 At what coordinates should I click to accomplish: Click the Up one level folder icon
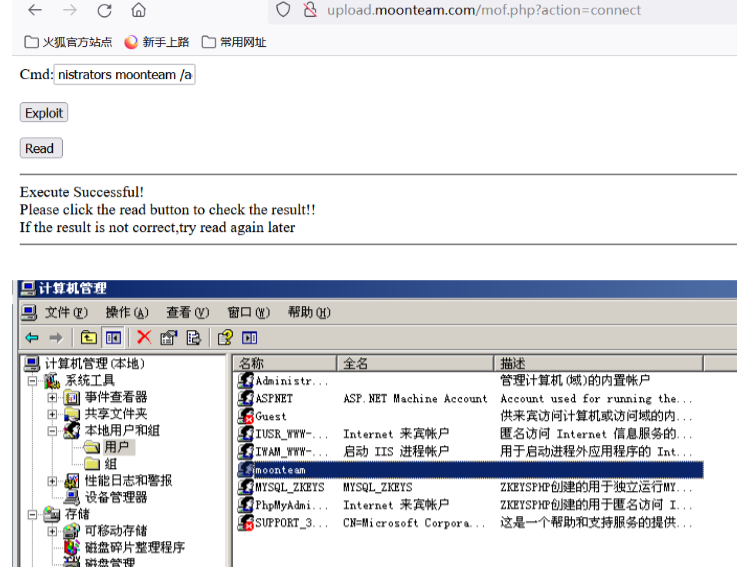coord(89,338)
